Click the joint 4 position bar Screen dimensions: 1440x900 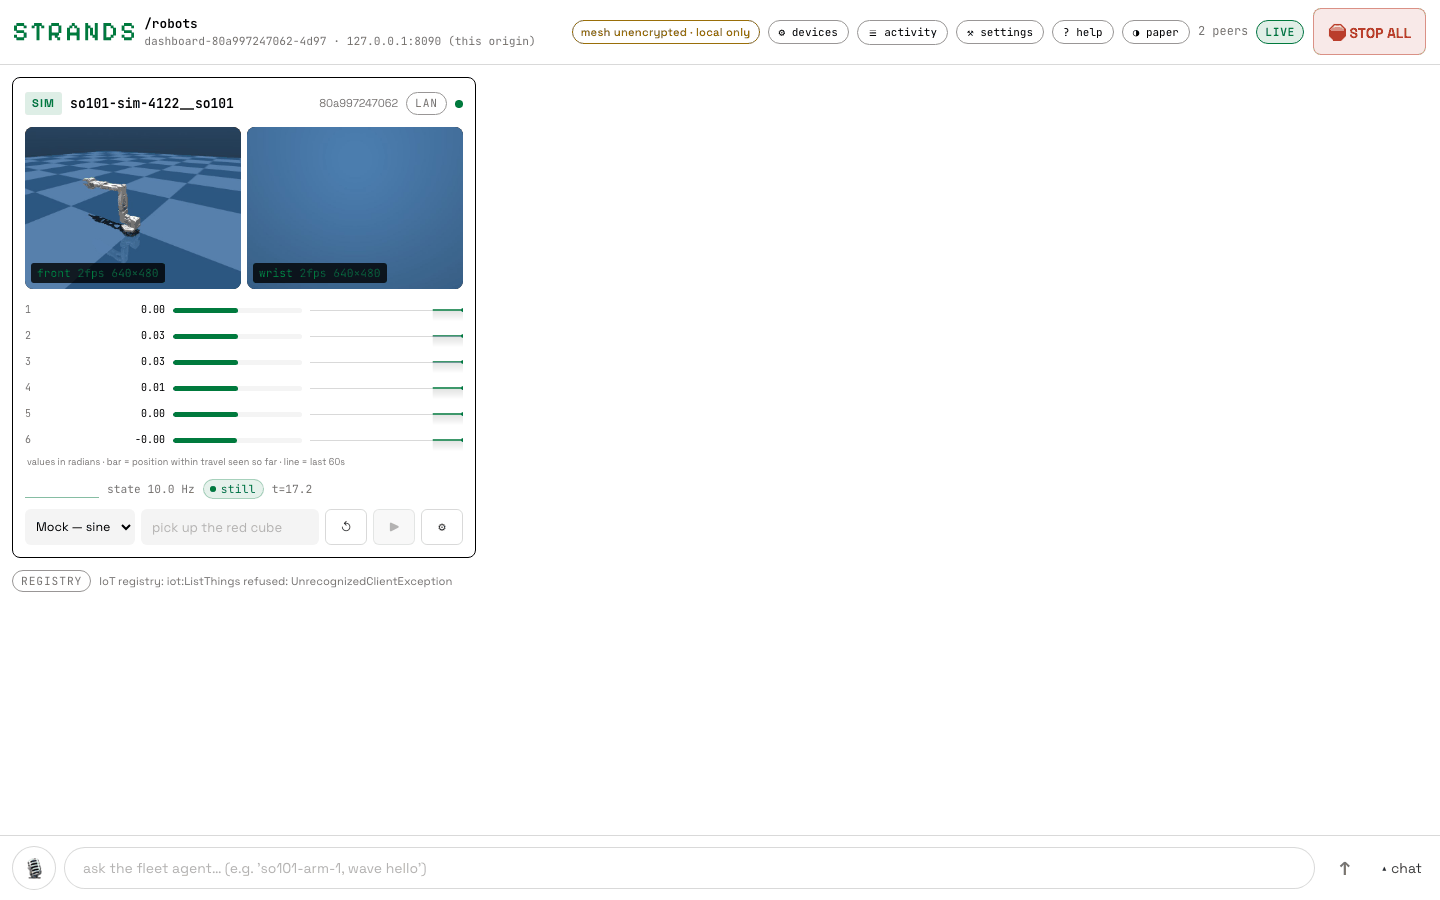pyautogui.click(x=237, y=389)
